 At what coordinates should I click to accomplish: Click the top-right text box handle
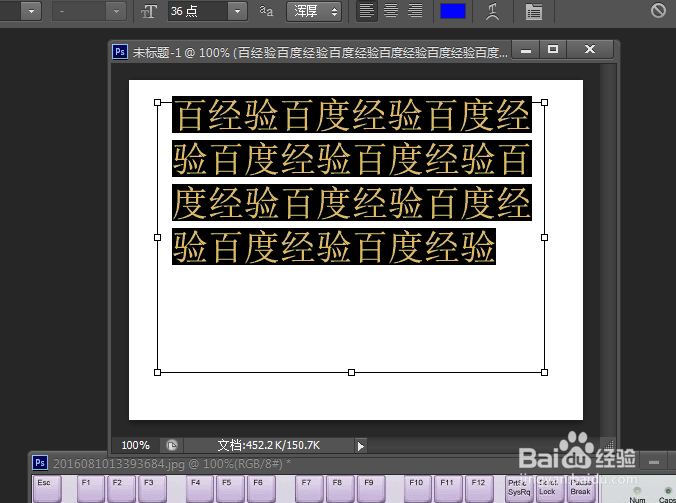click(545, 103)
